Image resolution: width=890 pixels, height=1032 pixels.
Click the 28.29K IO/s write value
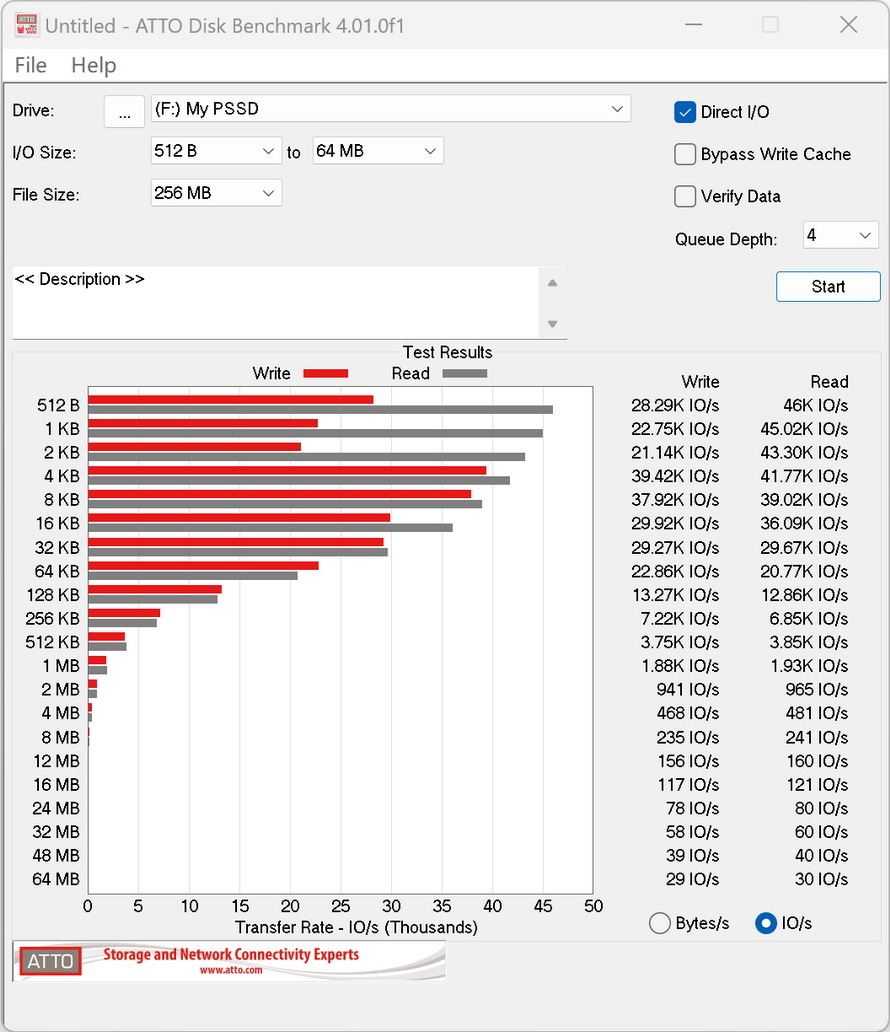click(675, 405)
